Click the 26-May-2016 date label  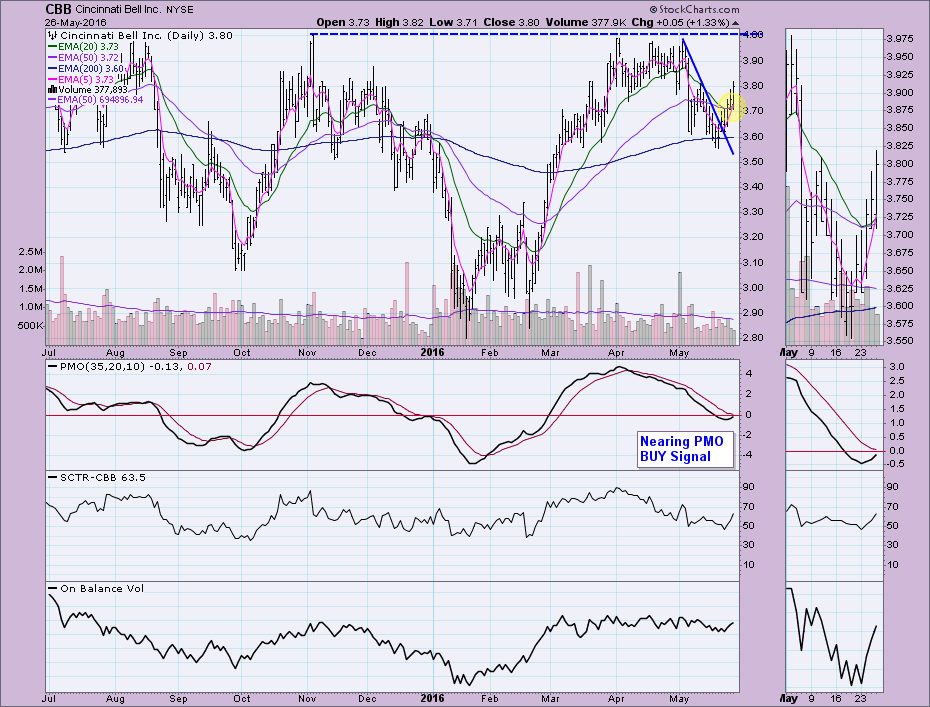click(x=75, y=23)
